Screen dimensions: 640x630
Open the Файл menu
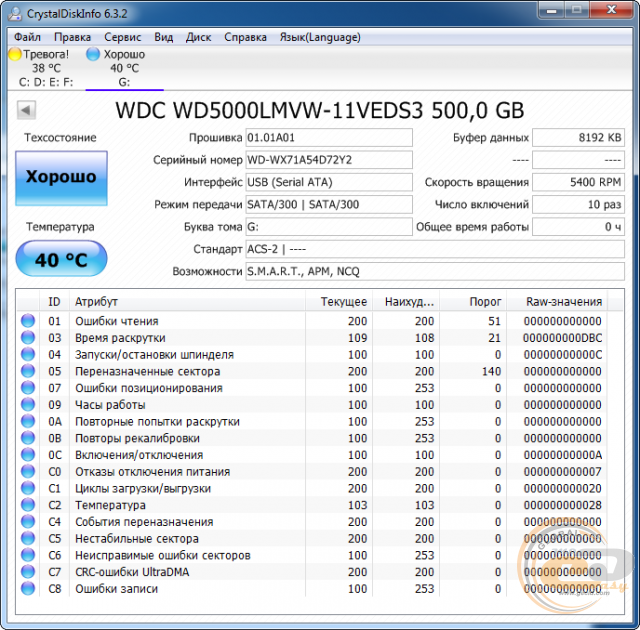pyautogui.click(x=27, y=37)
